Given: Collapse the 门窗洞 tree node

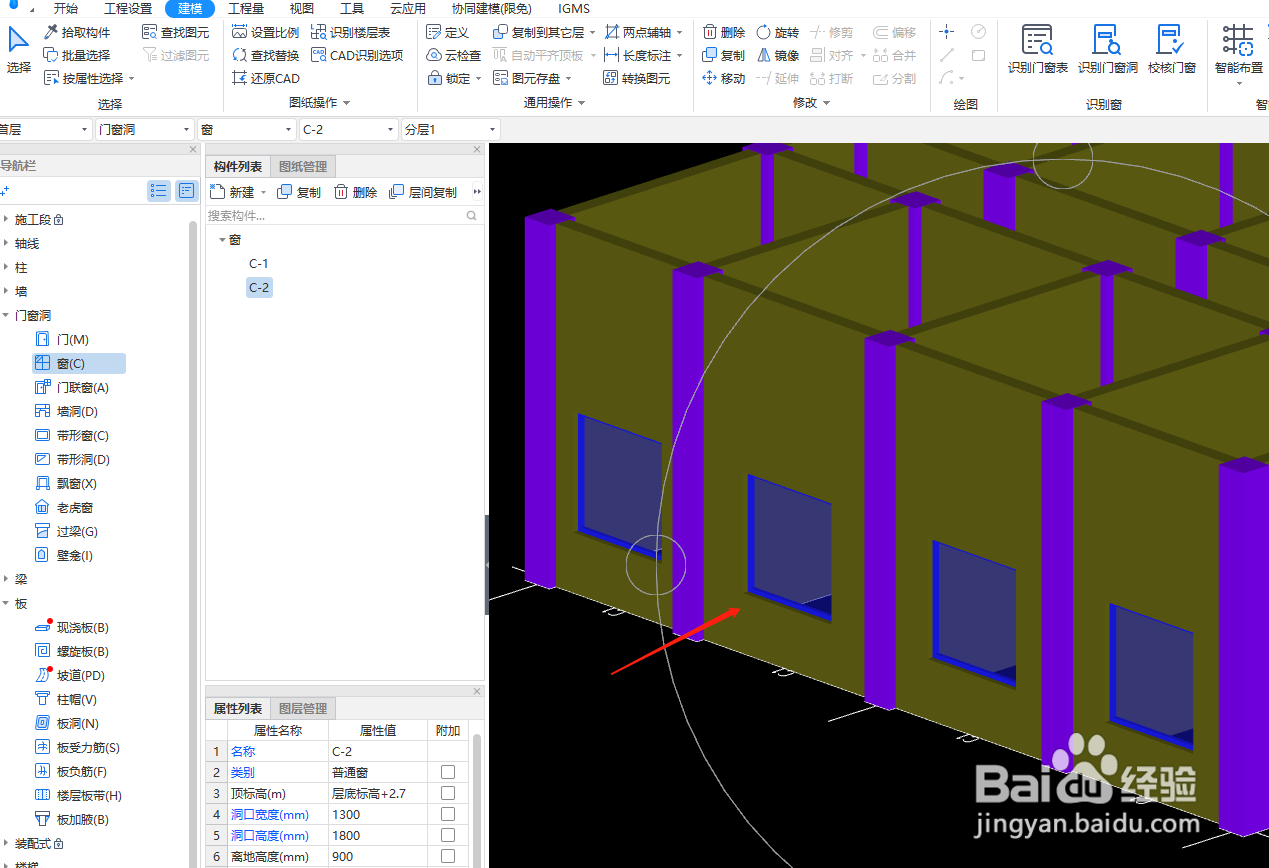Looking at the screenshot, I should coord(6,316).
